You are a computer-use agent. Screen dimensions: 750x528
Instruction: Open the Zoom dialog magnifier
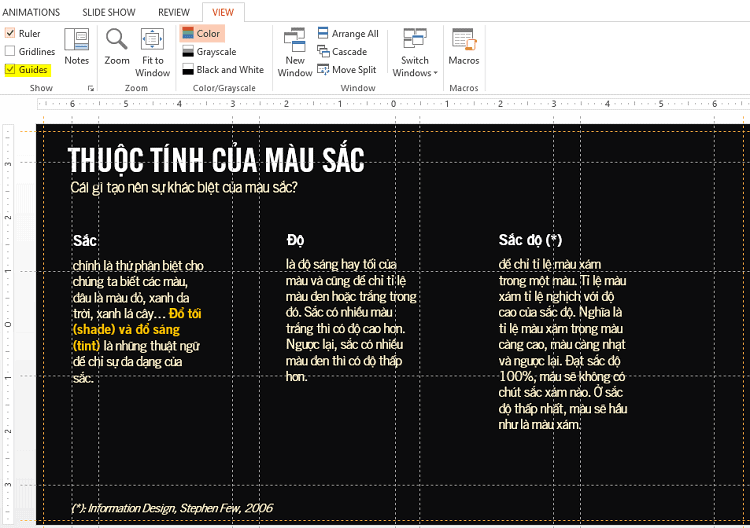tap(117, 46)
